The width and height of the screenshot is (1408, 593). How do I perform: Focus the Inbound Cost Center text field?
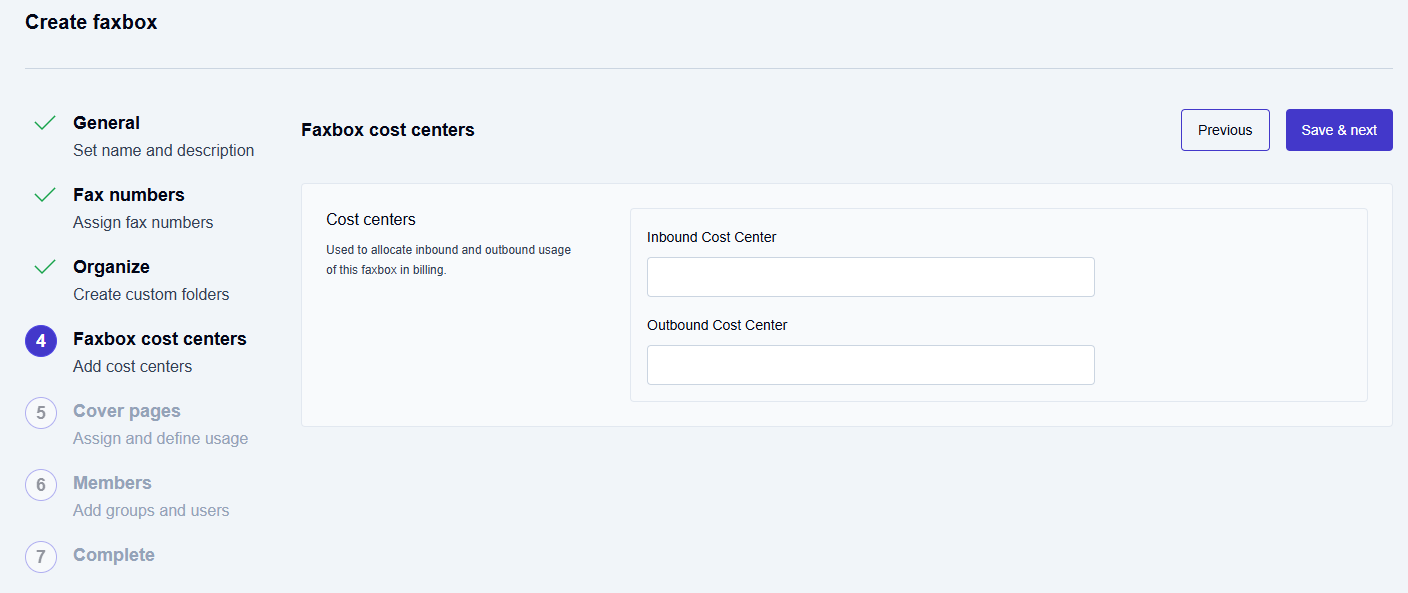tap(870, 277)
